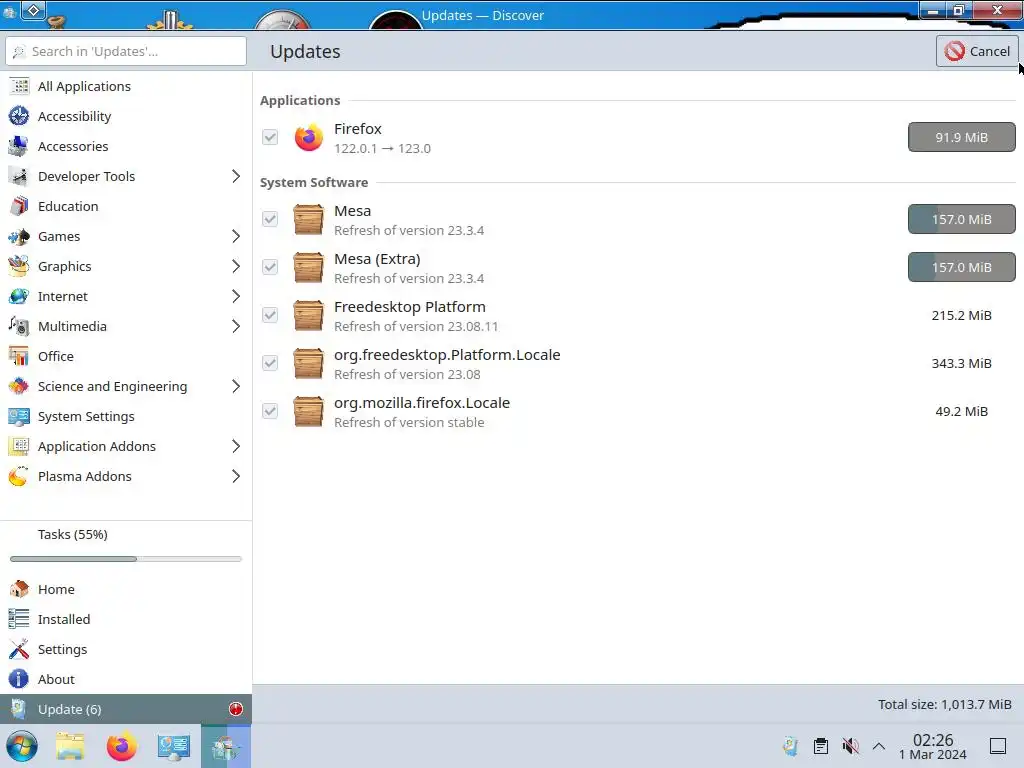Screen dimensions: 1024x768
Task: Click the Games category icon
Action: tap(19, 236)
